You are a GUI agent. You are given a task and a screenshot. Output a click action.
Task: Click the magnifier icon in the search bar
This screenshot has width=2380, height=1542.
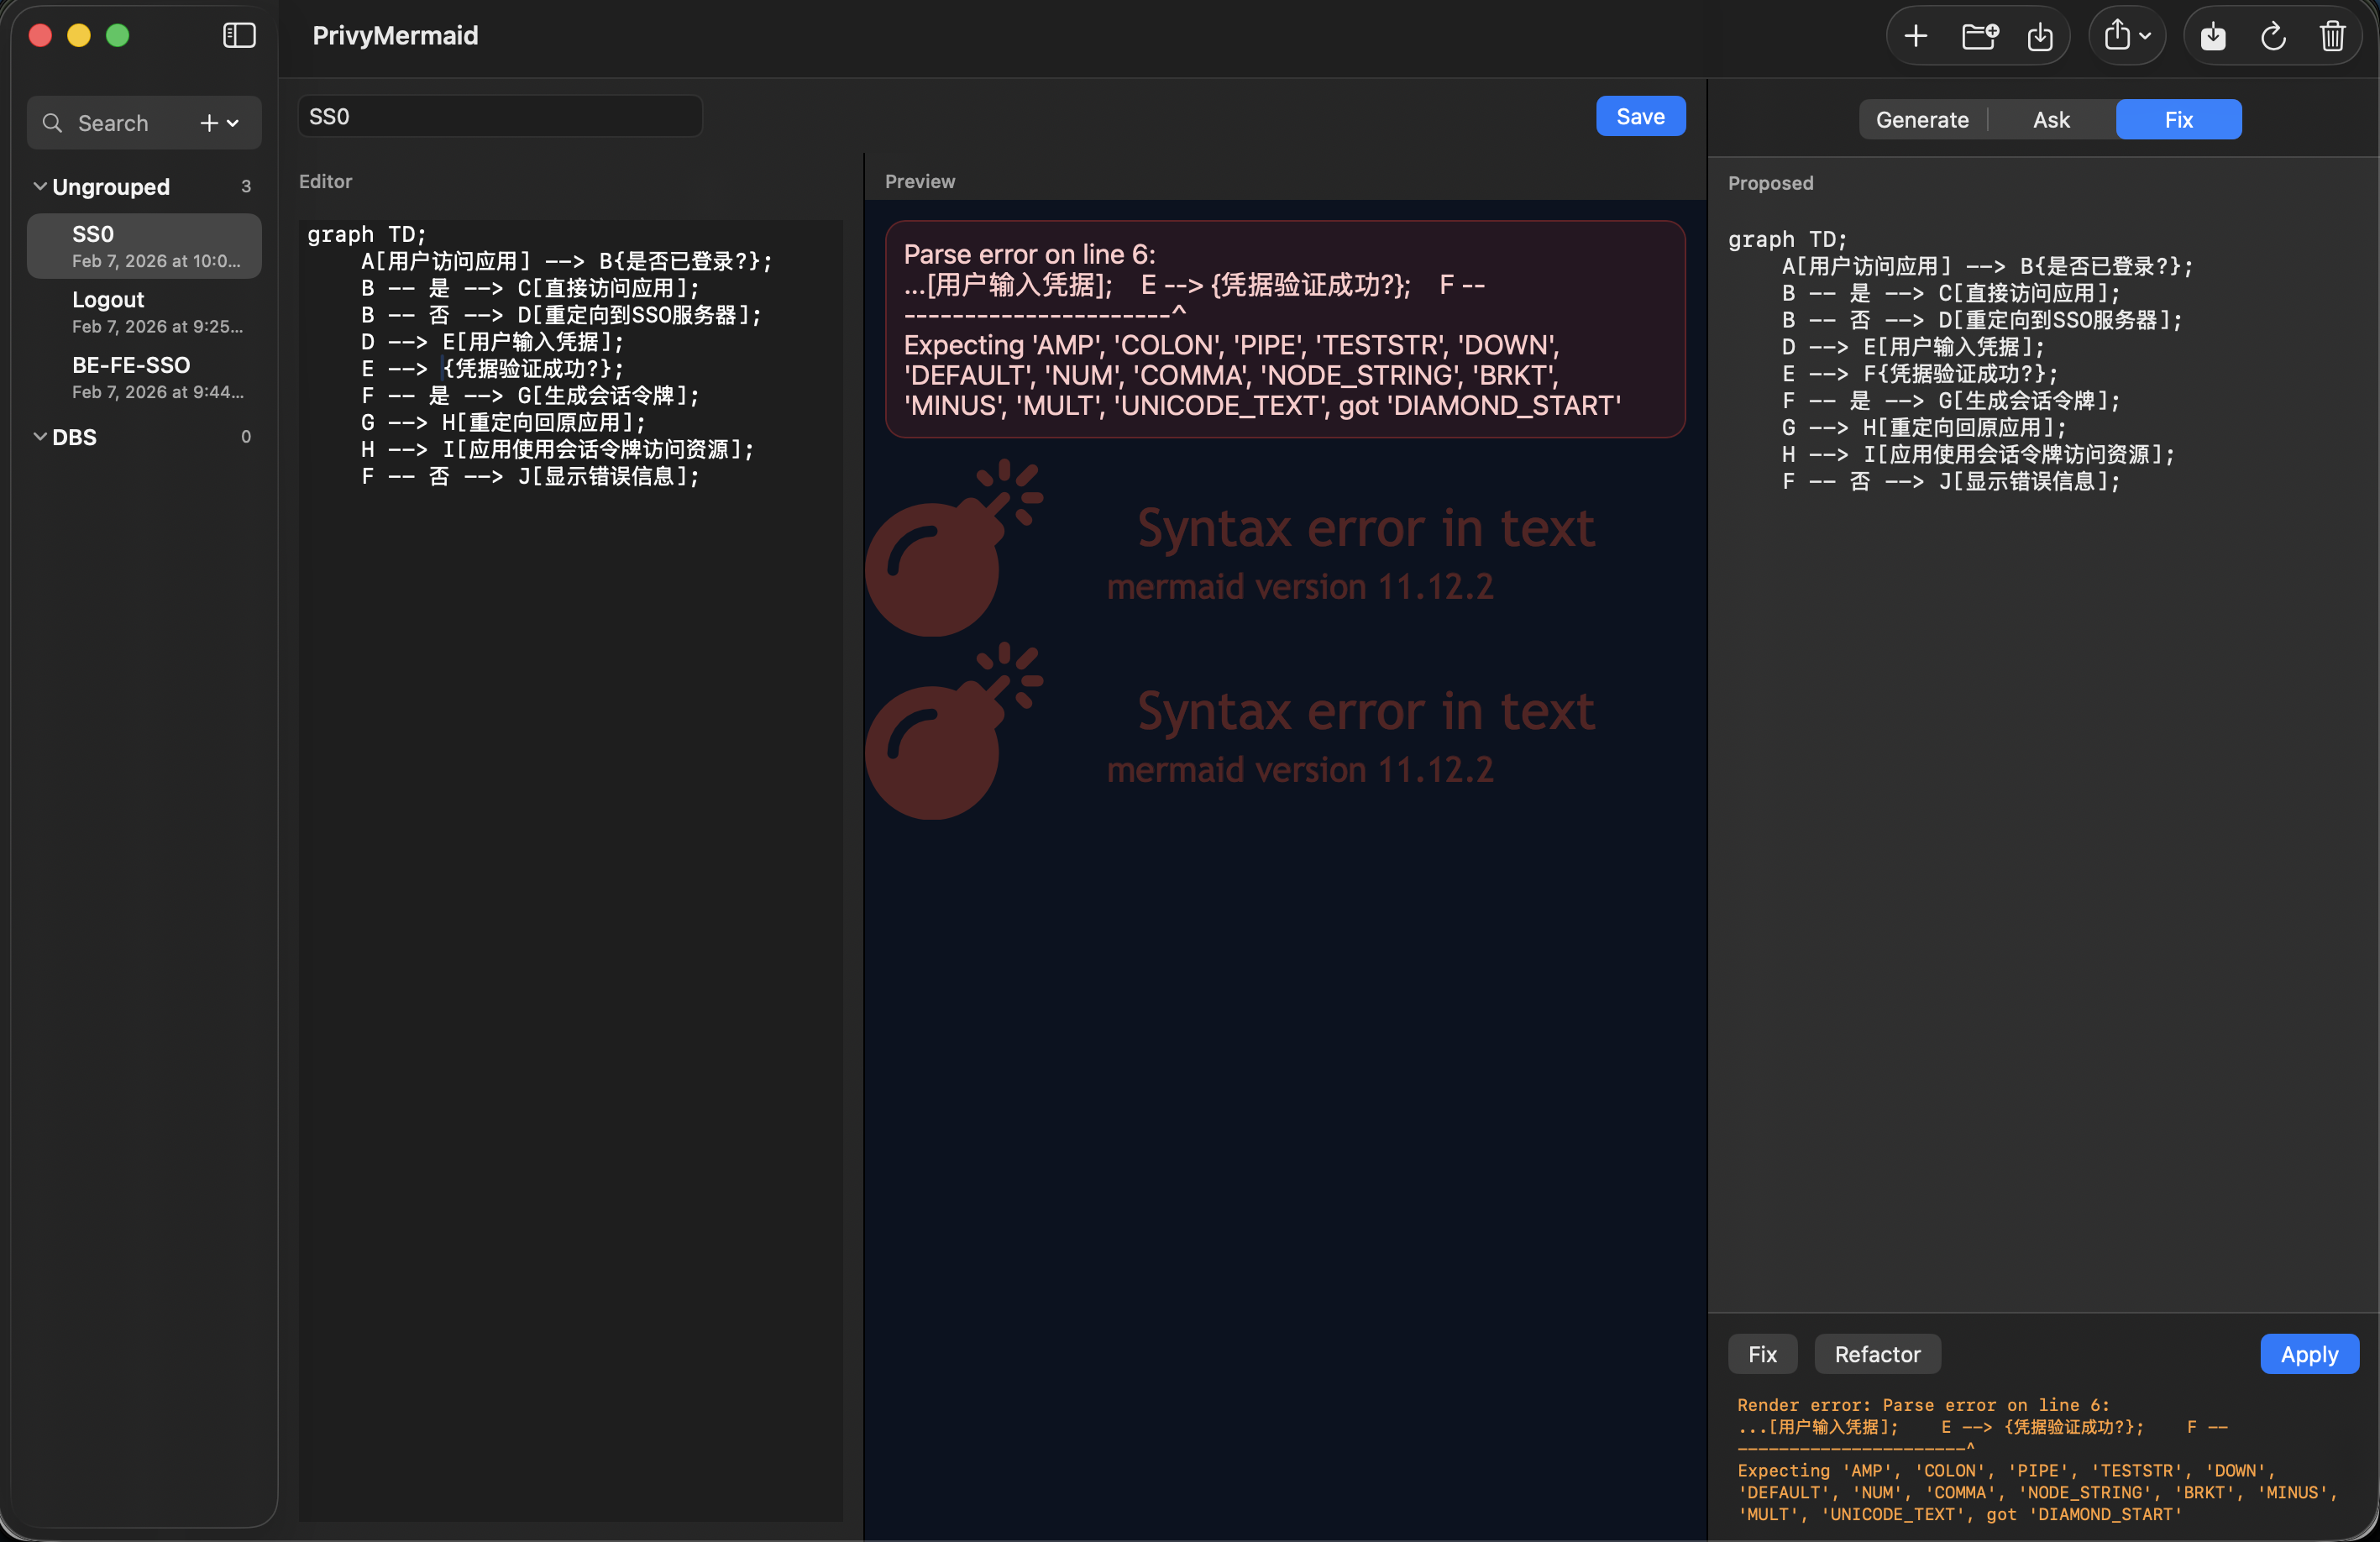coord(52,122)
